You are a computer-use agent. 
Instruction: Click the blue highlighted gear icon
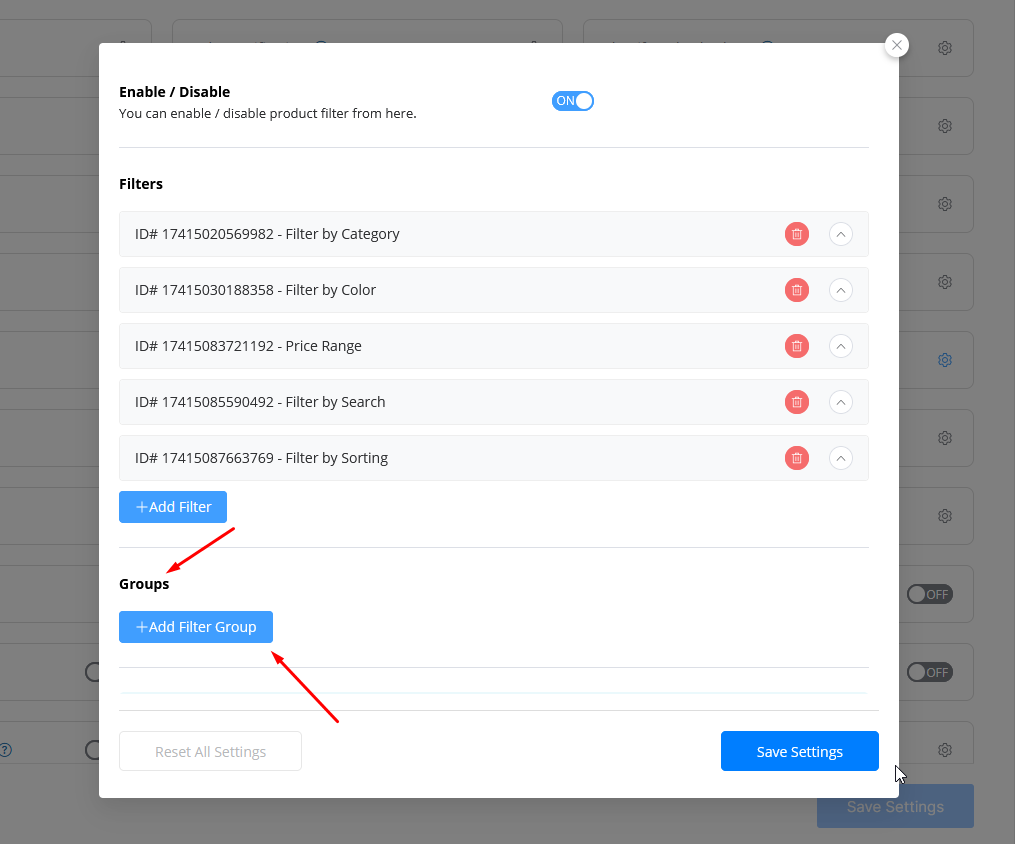coord(944,360)
